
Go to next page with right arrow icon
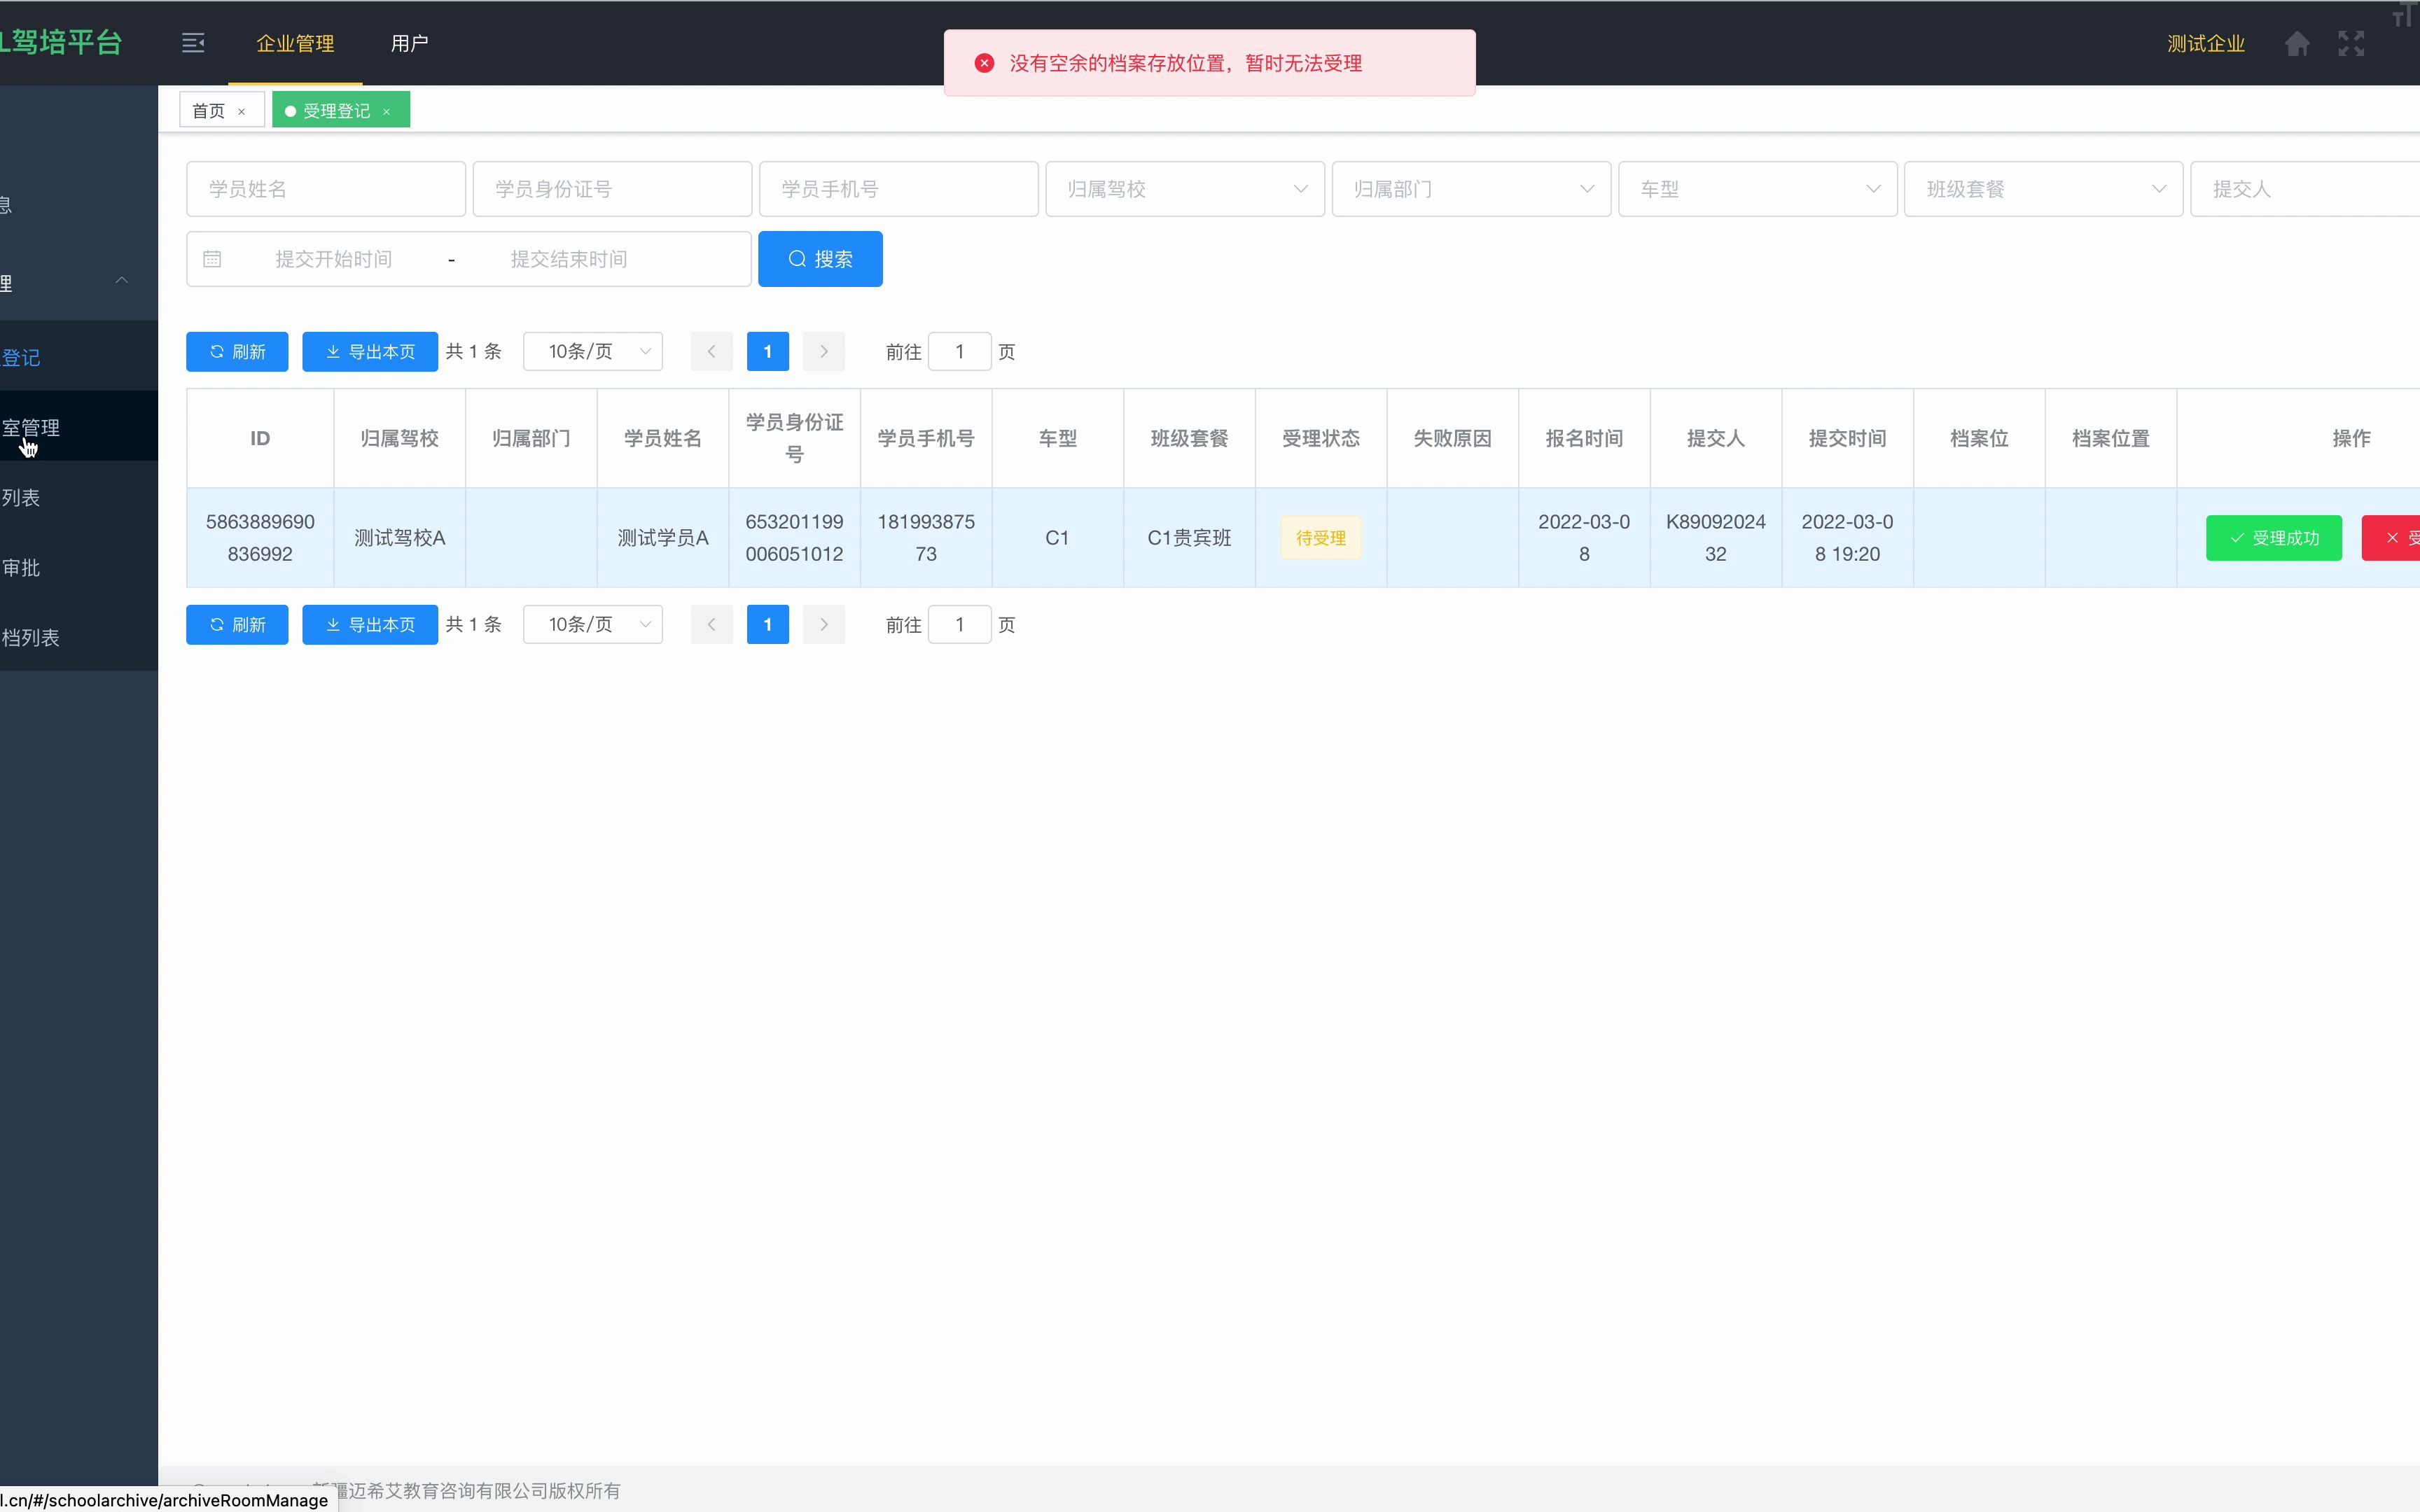823,351
